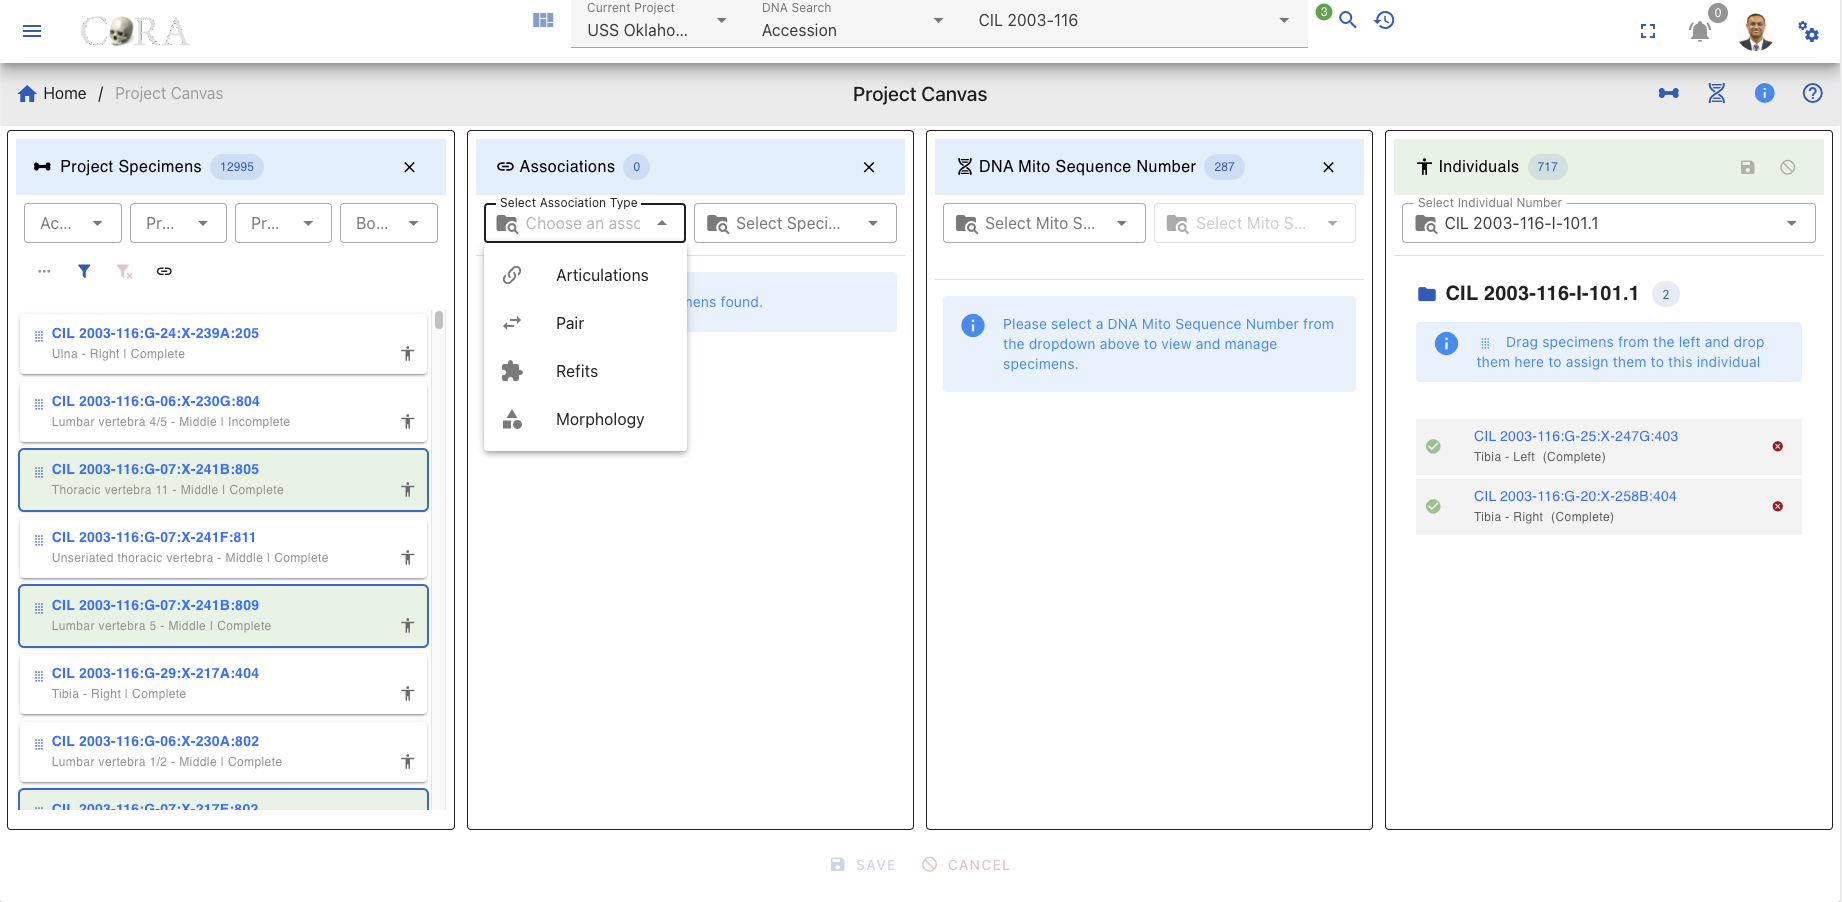Viewport: 1842px width, 902px height.
Task: Choose Articulations from association type menu
Action: click(585, 275)
